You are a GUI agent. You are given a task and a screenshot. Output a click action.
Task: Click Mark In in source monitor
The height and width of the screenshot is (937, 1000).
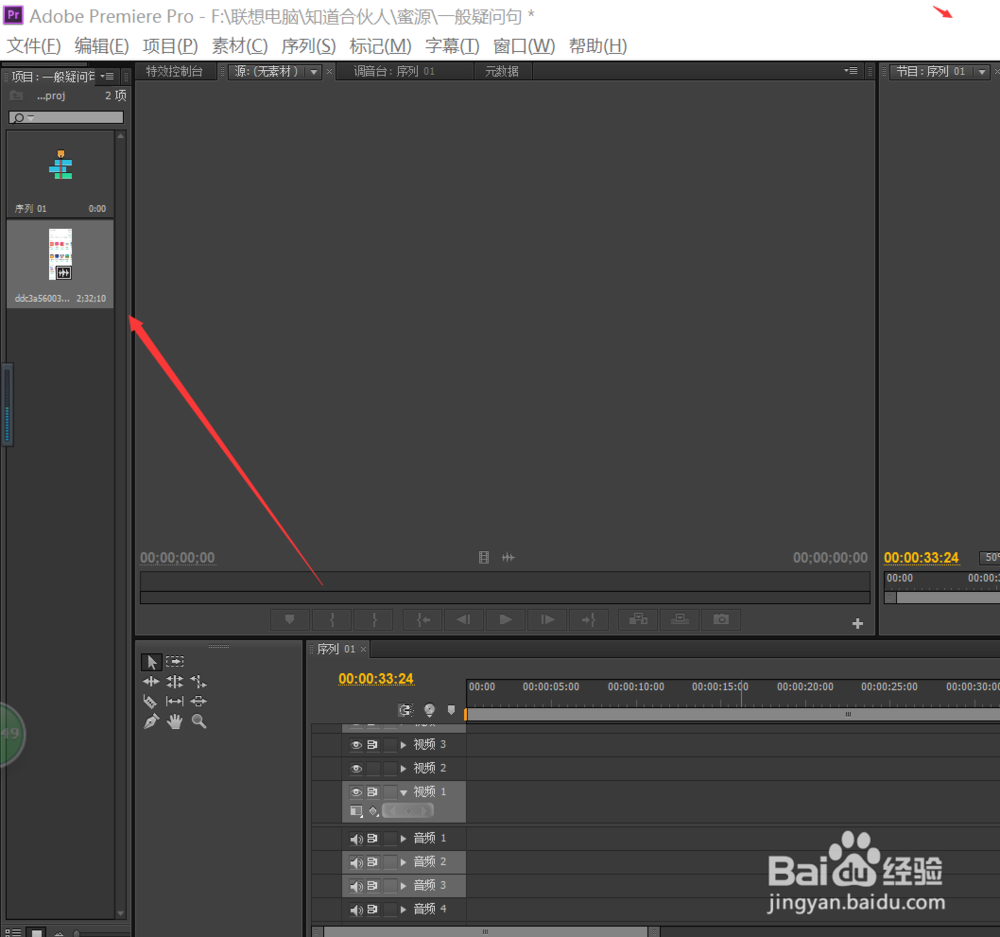click(x=332, y=619)
